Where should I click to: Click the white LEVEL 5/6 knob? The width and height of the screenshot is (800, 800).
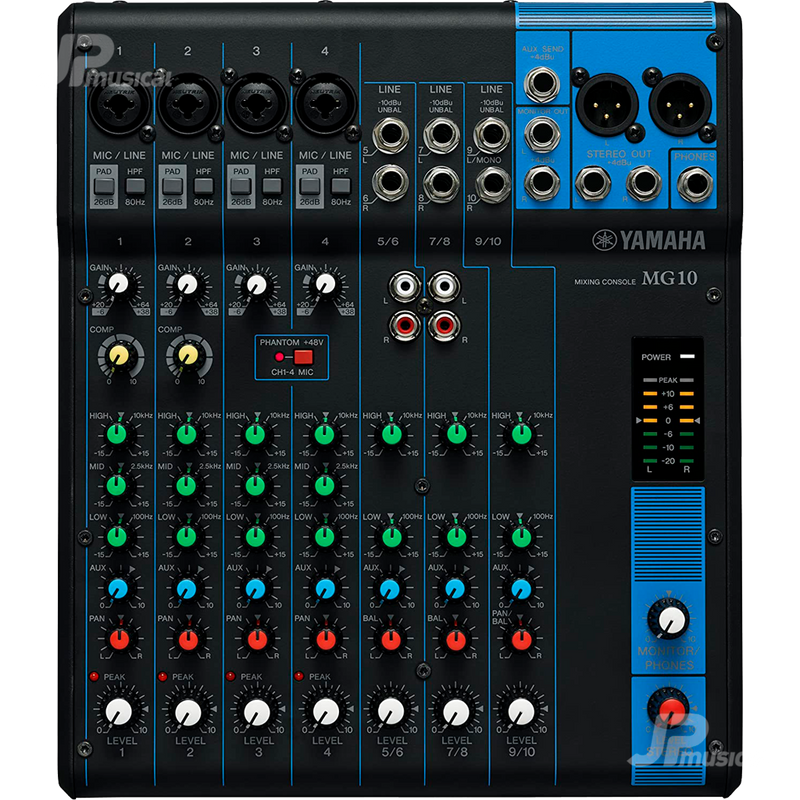point(391,711)
